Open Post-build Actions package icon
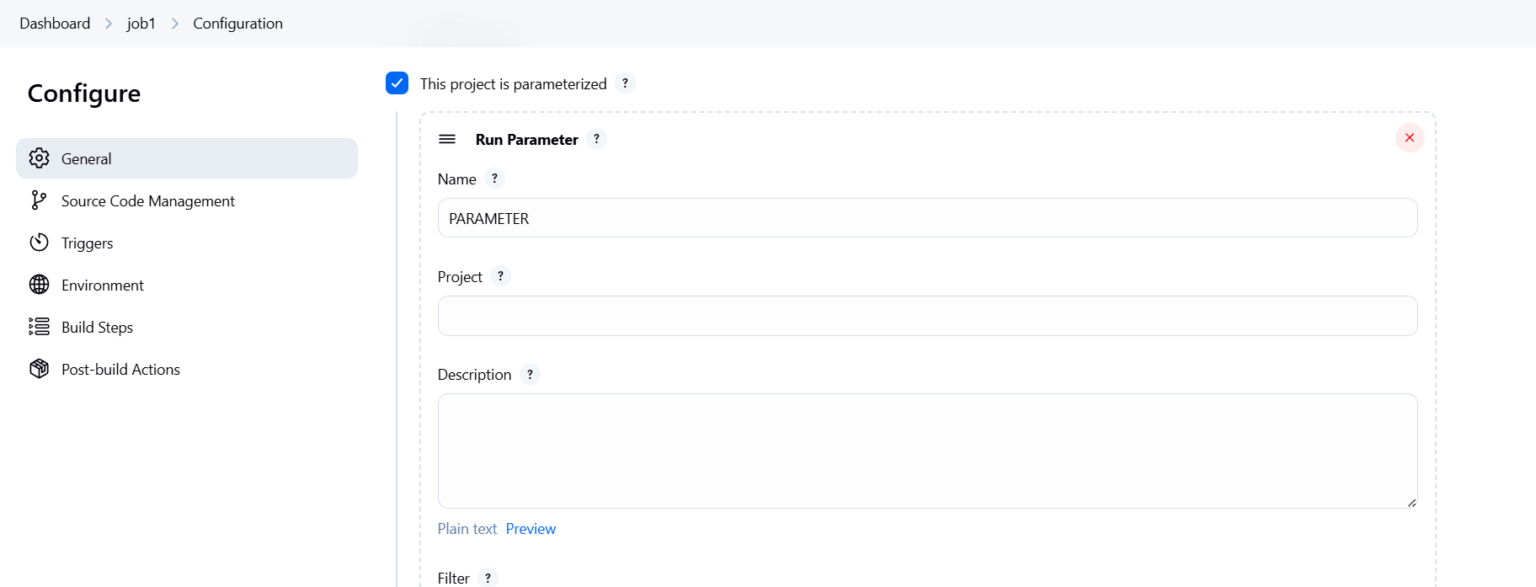1536x587 pixels. pyautogui.click(x=38, y=369)
